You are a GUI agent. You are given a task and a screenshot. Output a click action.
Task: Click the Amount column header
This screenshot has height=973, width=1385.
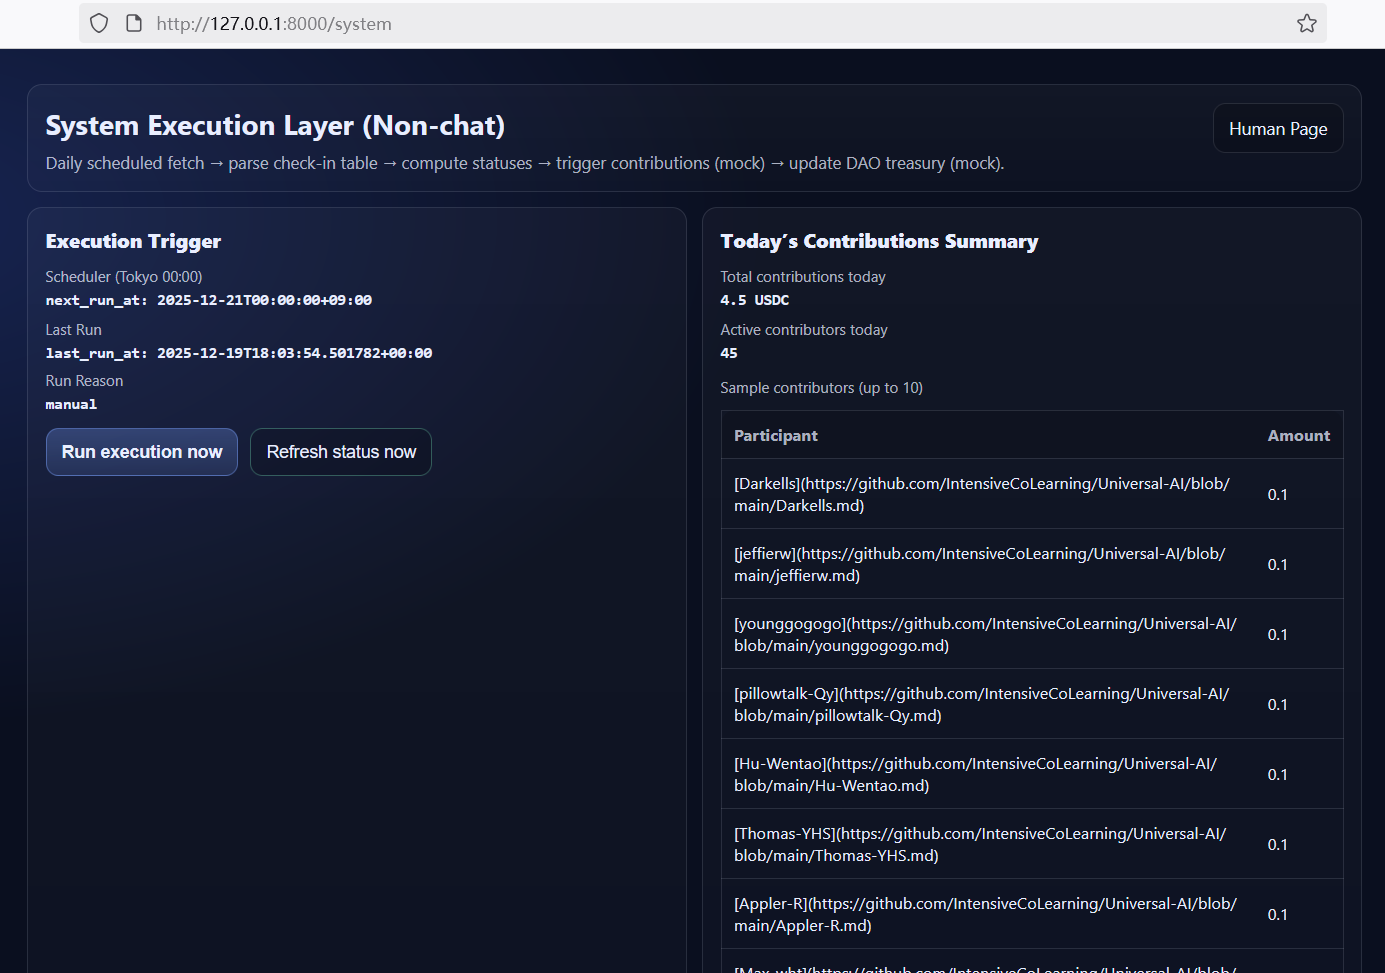click(x=1298, y=436)
